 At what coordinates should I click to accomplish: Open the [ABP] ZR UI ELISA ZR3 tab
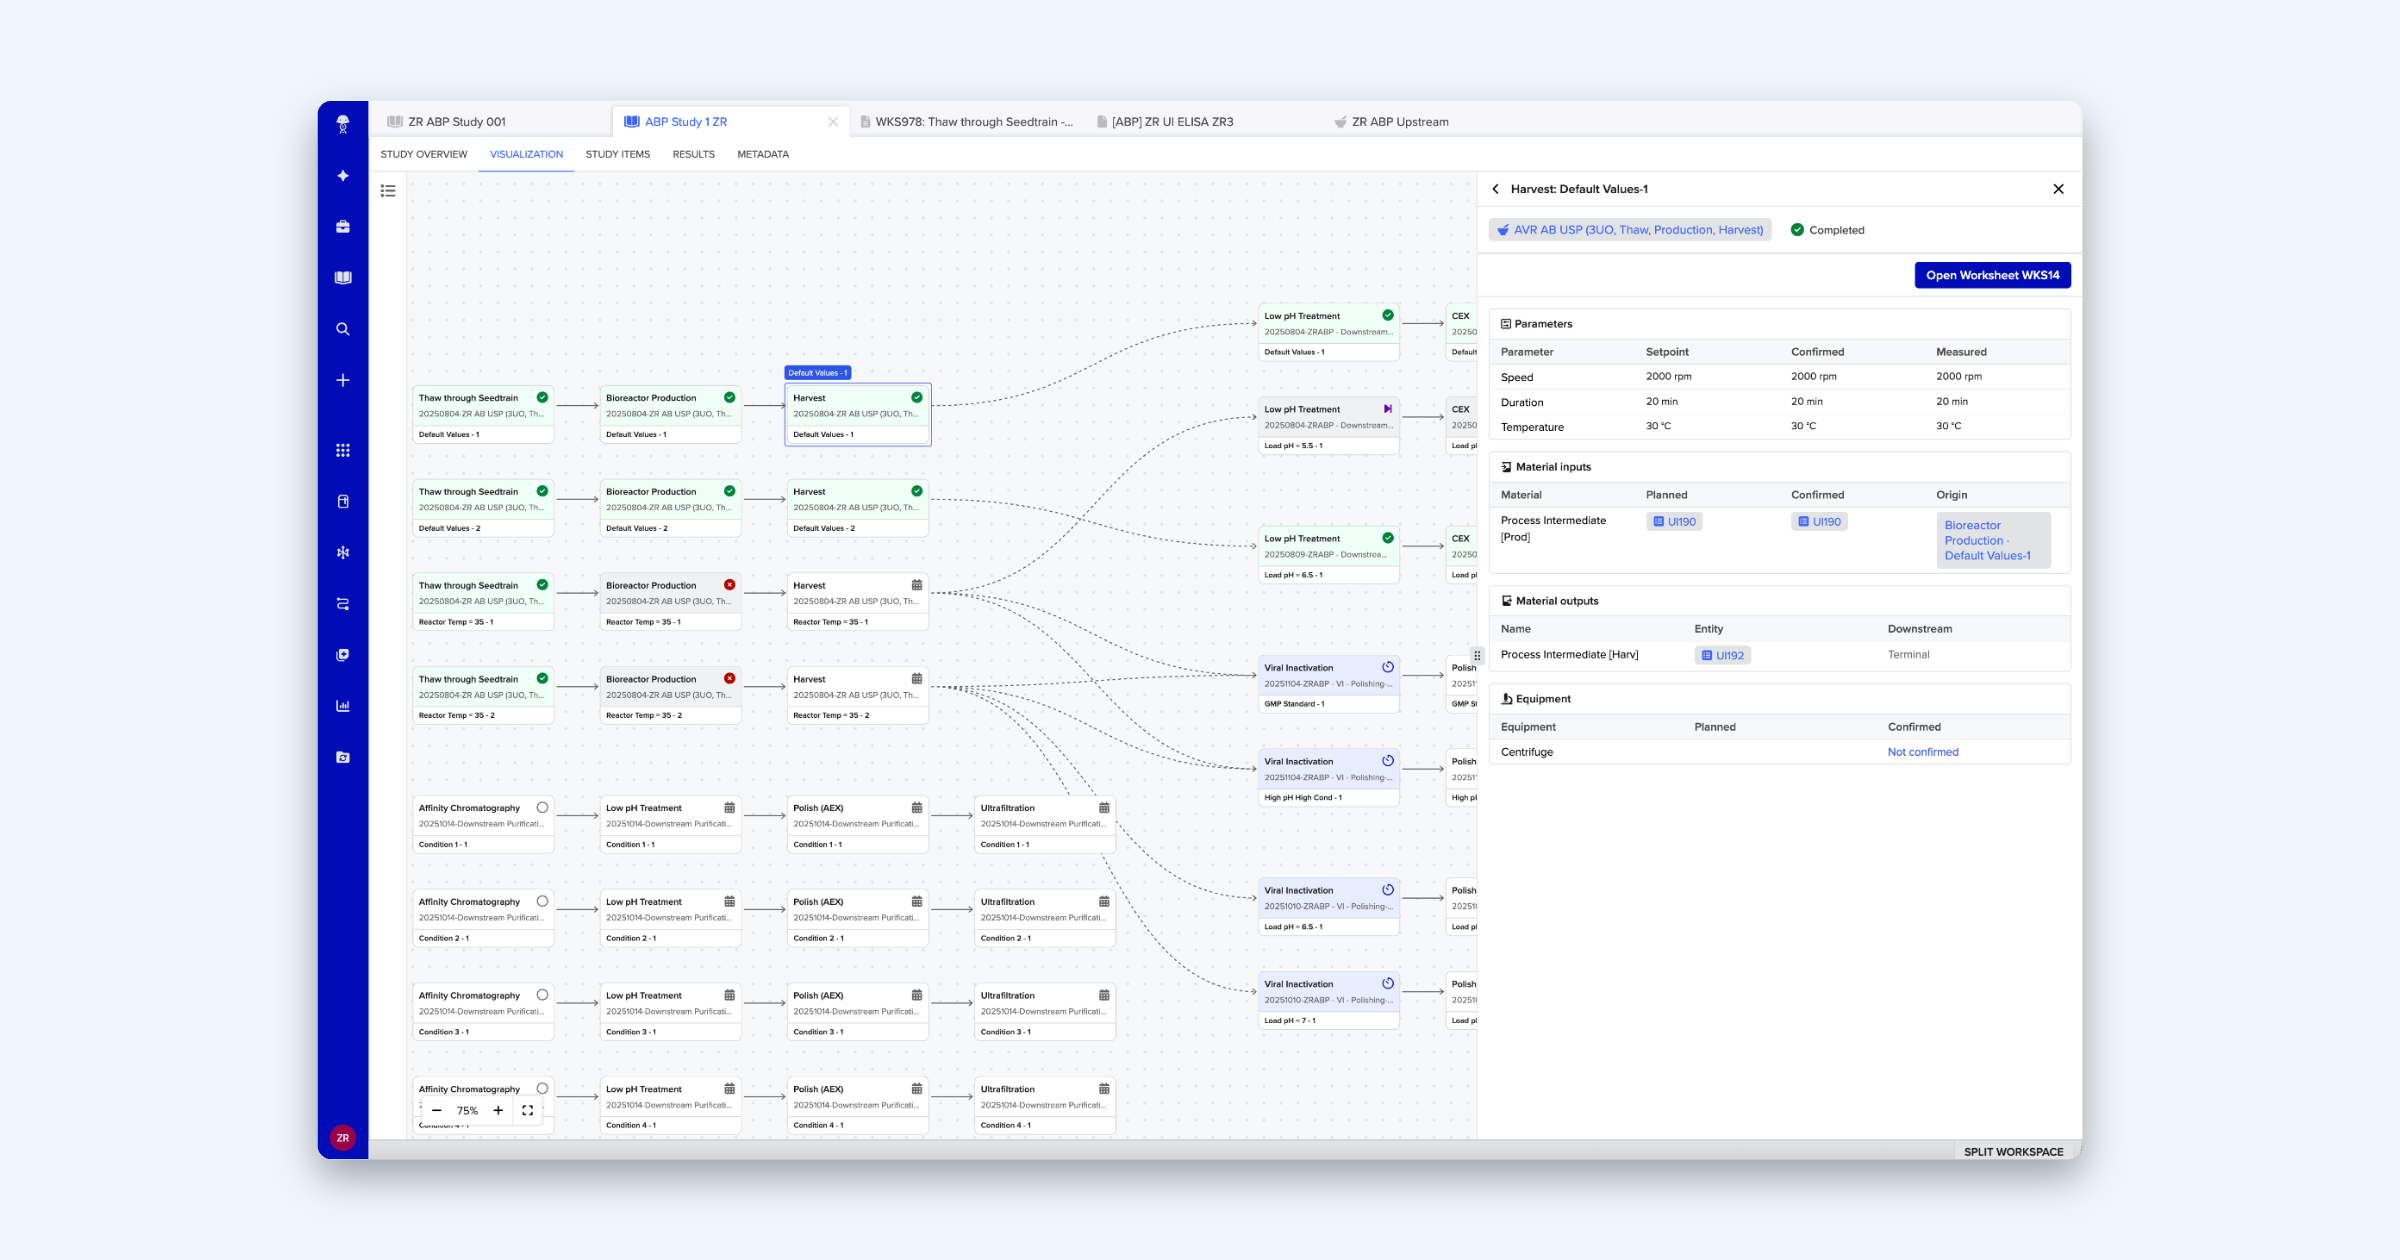pos(1165,122)
